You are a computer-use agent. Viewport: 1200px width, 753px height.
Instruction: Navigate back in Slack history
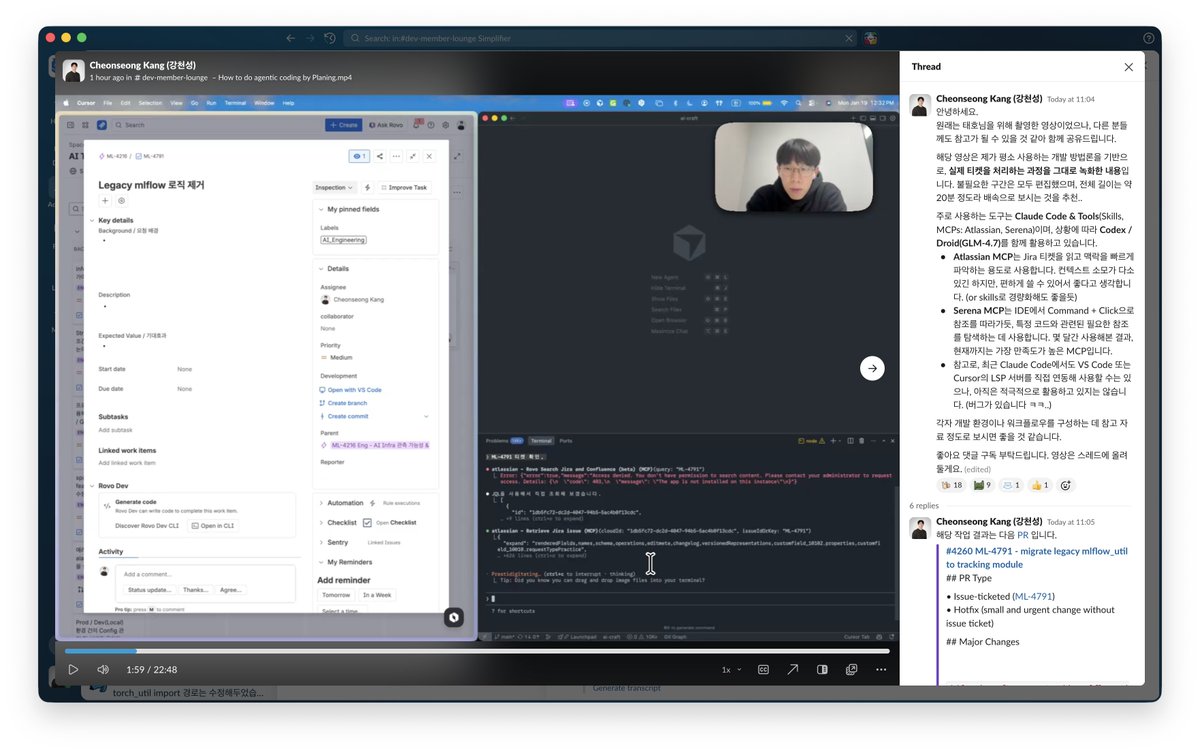290,38
